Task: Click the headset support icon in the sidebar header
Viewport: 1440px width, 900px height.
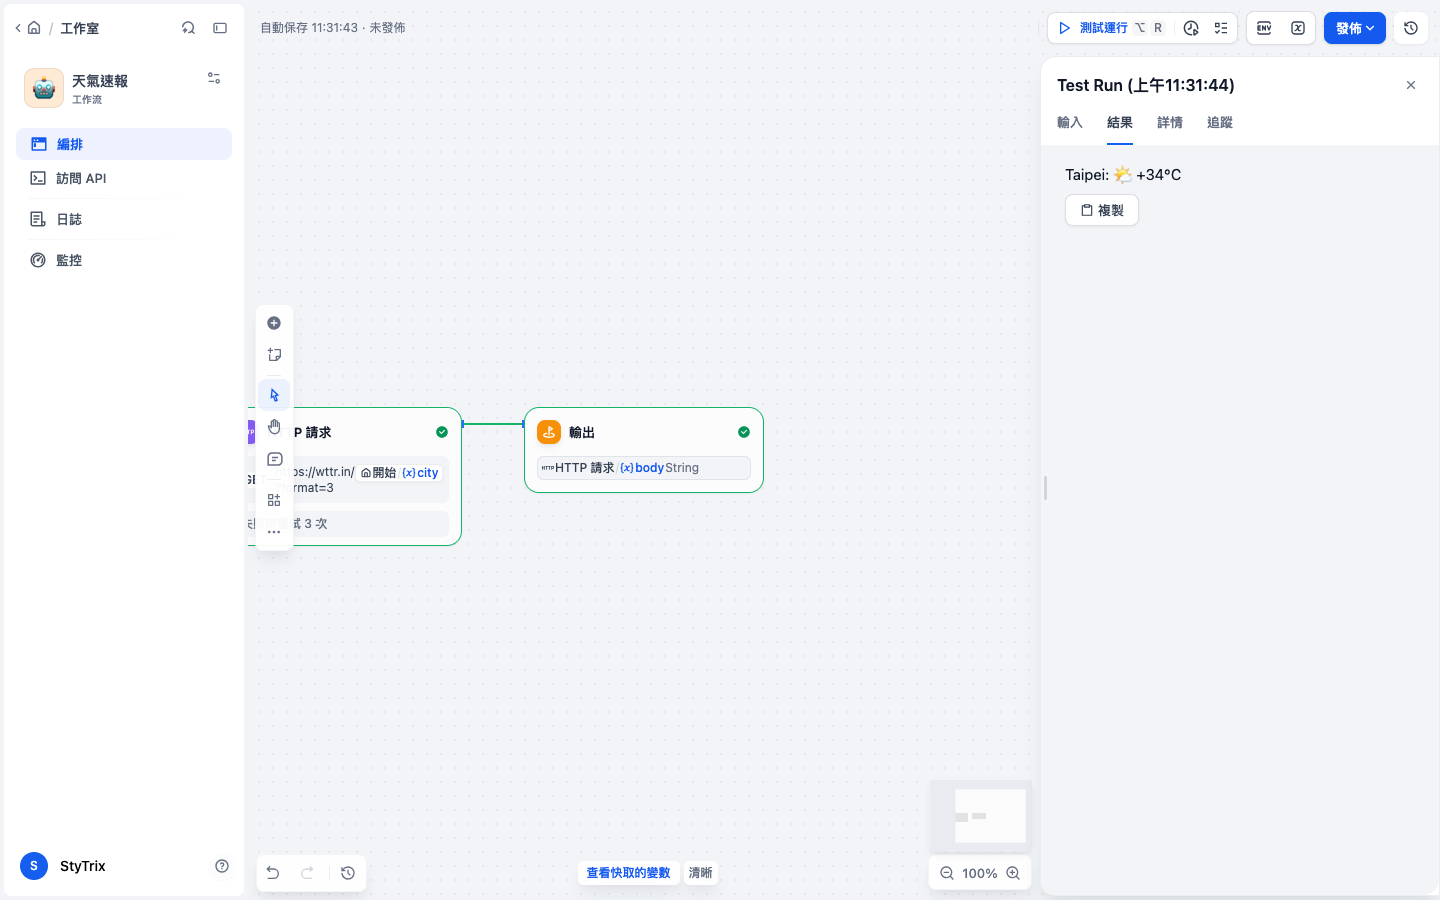Action: pyautogui.click(x=188, y=28)
